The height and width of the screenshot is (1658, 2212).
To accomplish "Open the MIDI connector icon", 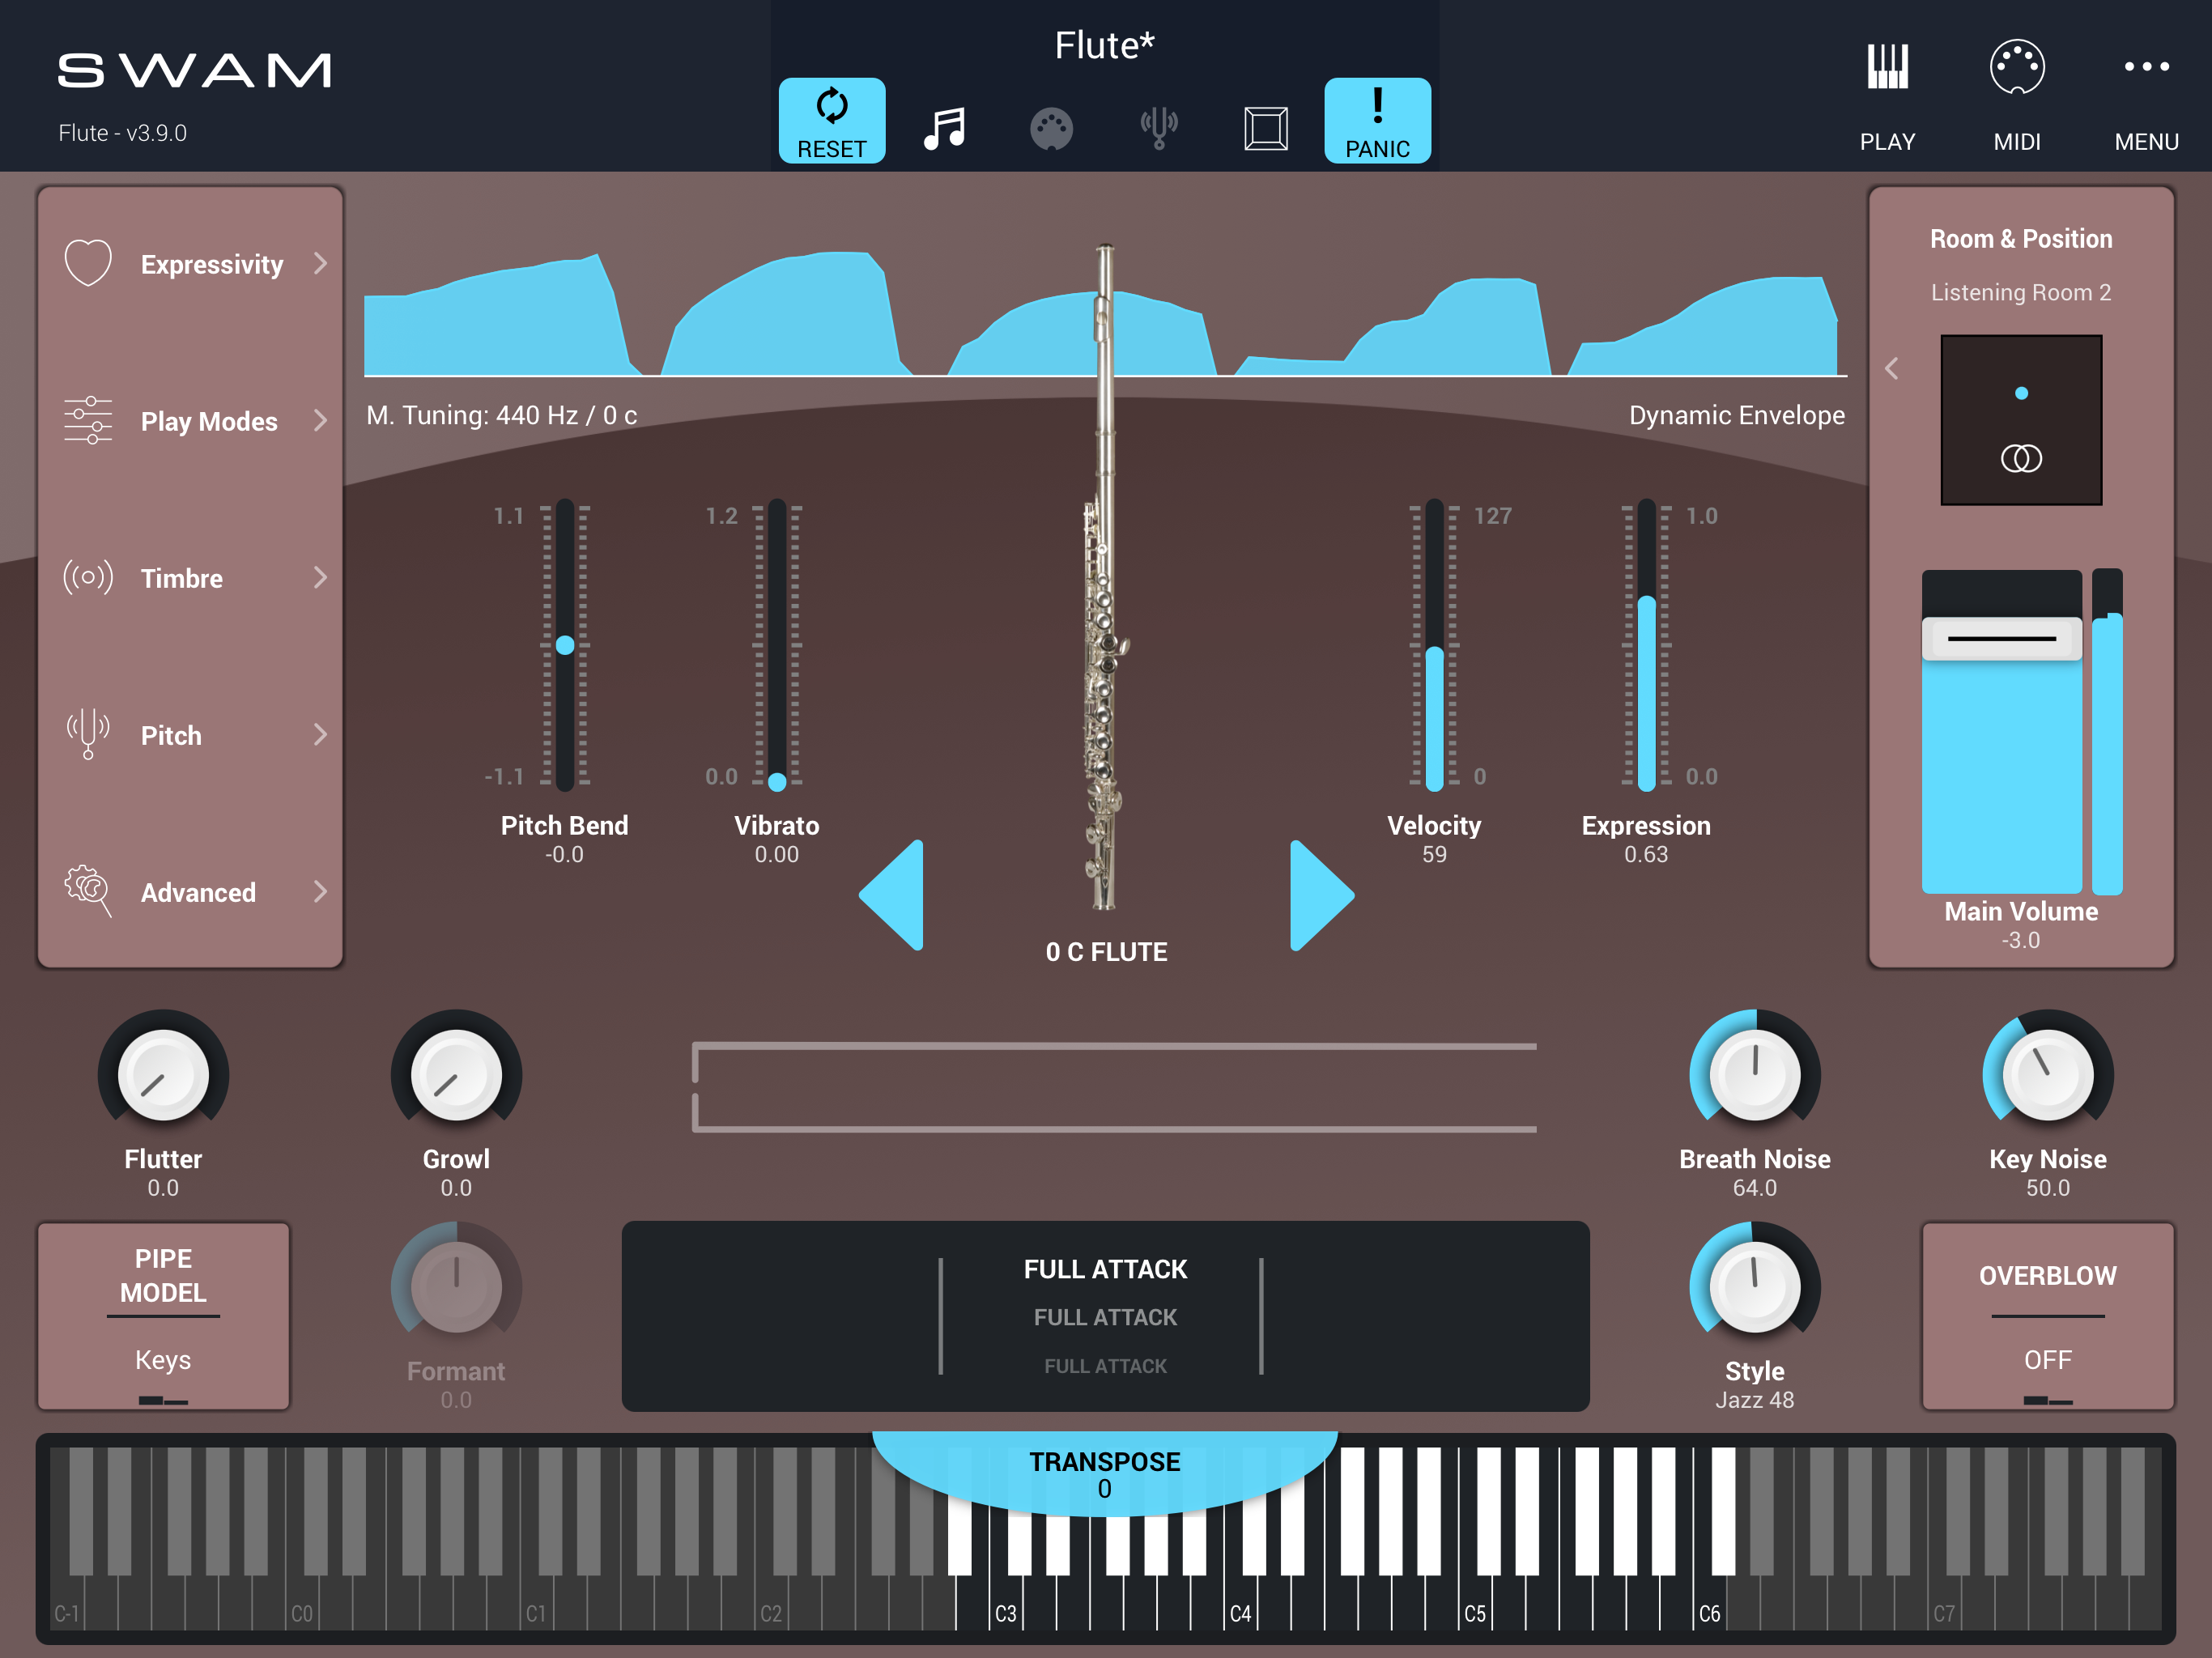I will click(2017, 67).
